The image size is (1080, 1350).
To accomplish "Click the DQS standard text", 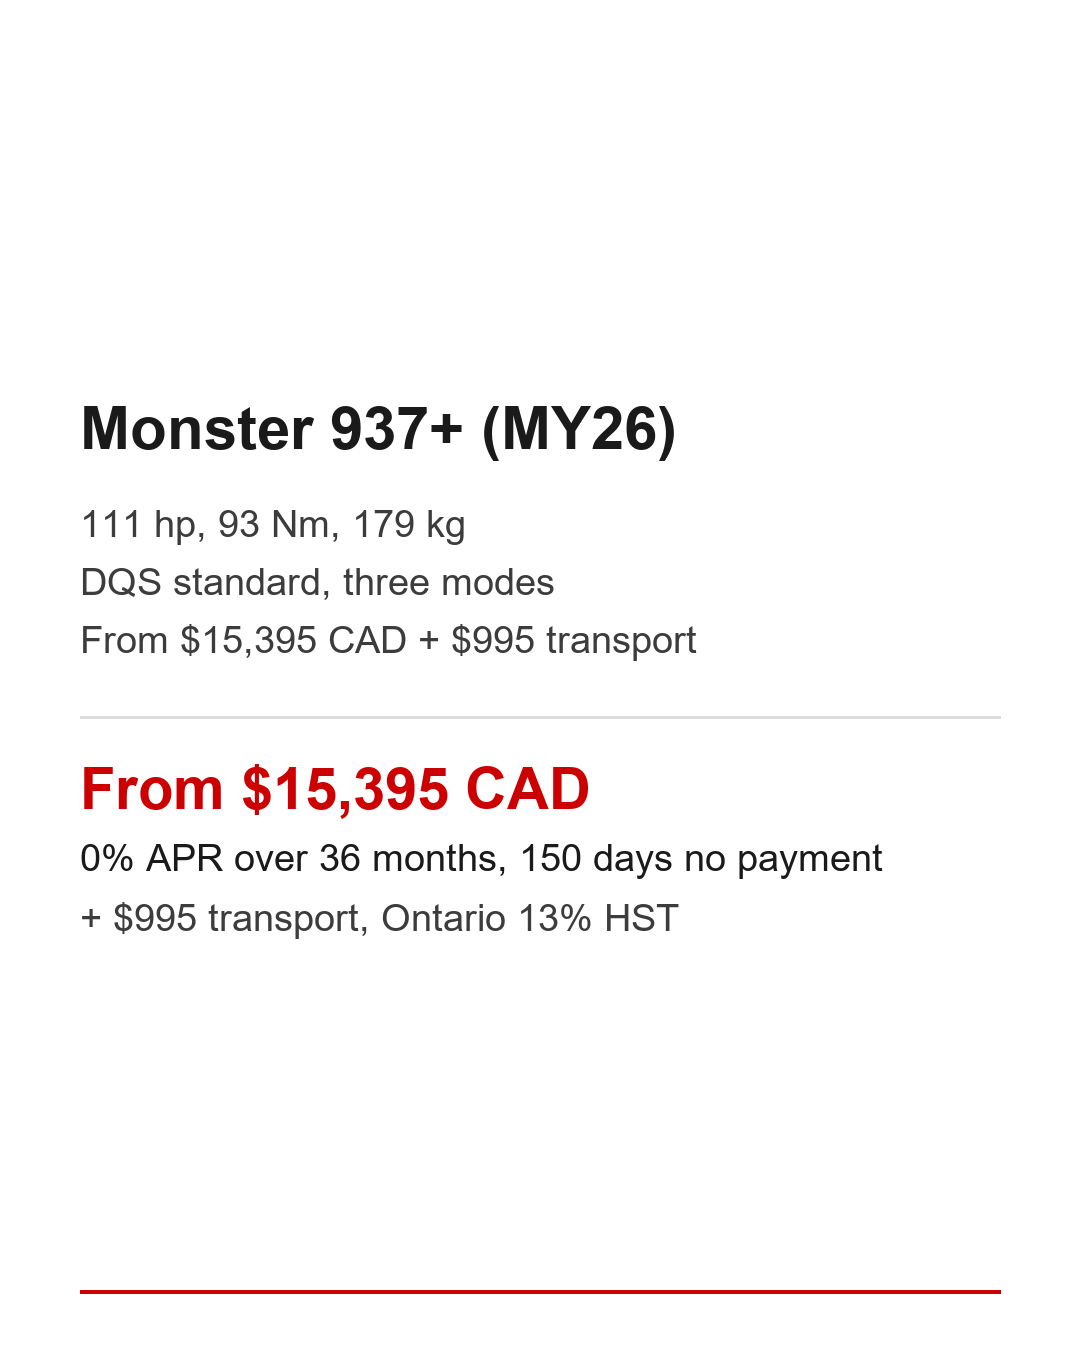I will click(200, 583).
